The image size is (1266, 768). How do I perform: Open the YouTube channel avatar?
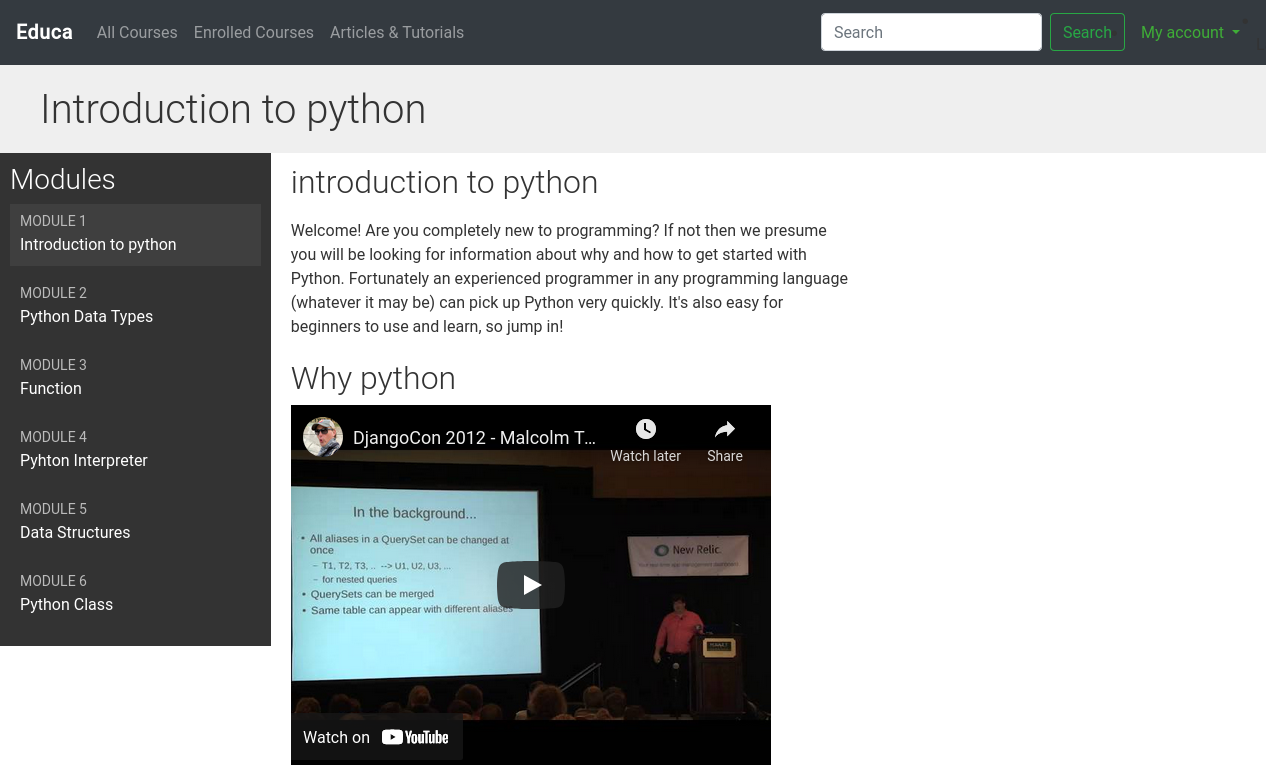pyautogui.click(x=323, y=437)
